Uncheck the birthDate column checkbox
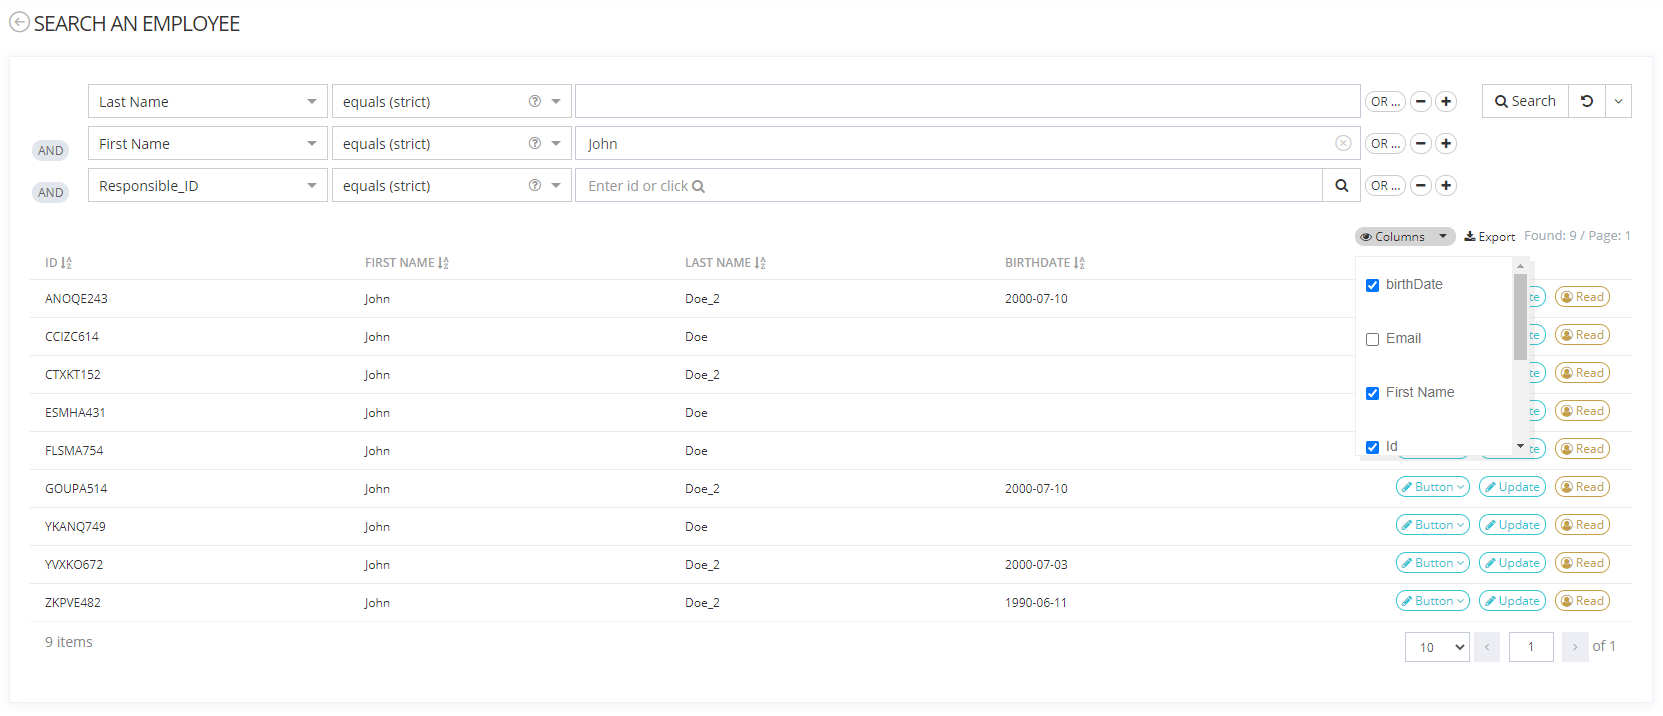The width and height of the screenshot is (1663, 716). [1372, 286]
